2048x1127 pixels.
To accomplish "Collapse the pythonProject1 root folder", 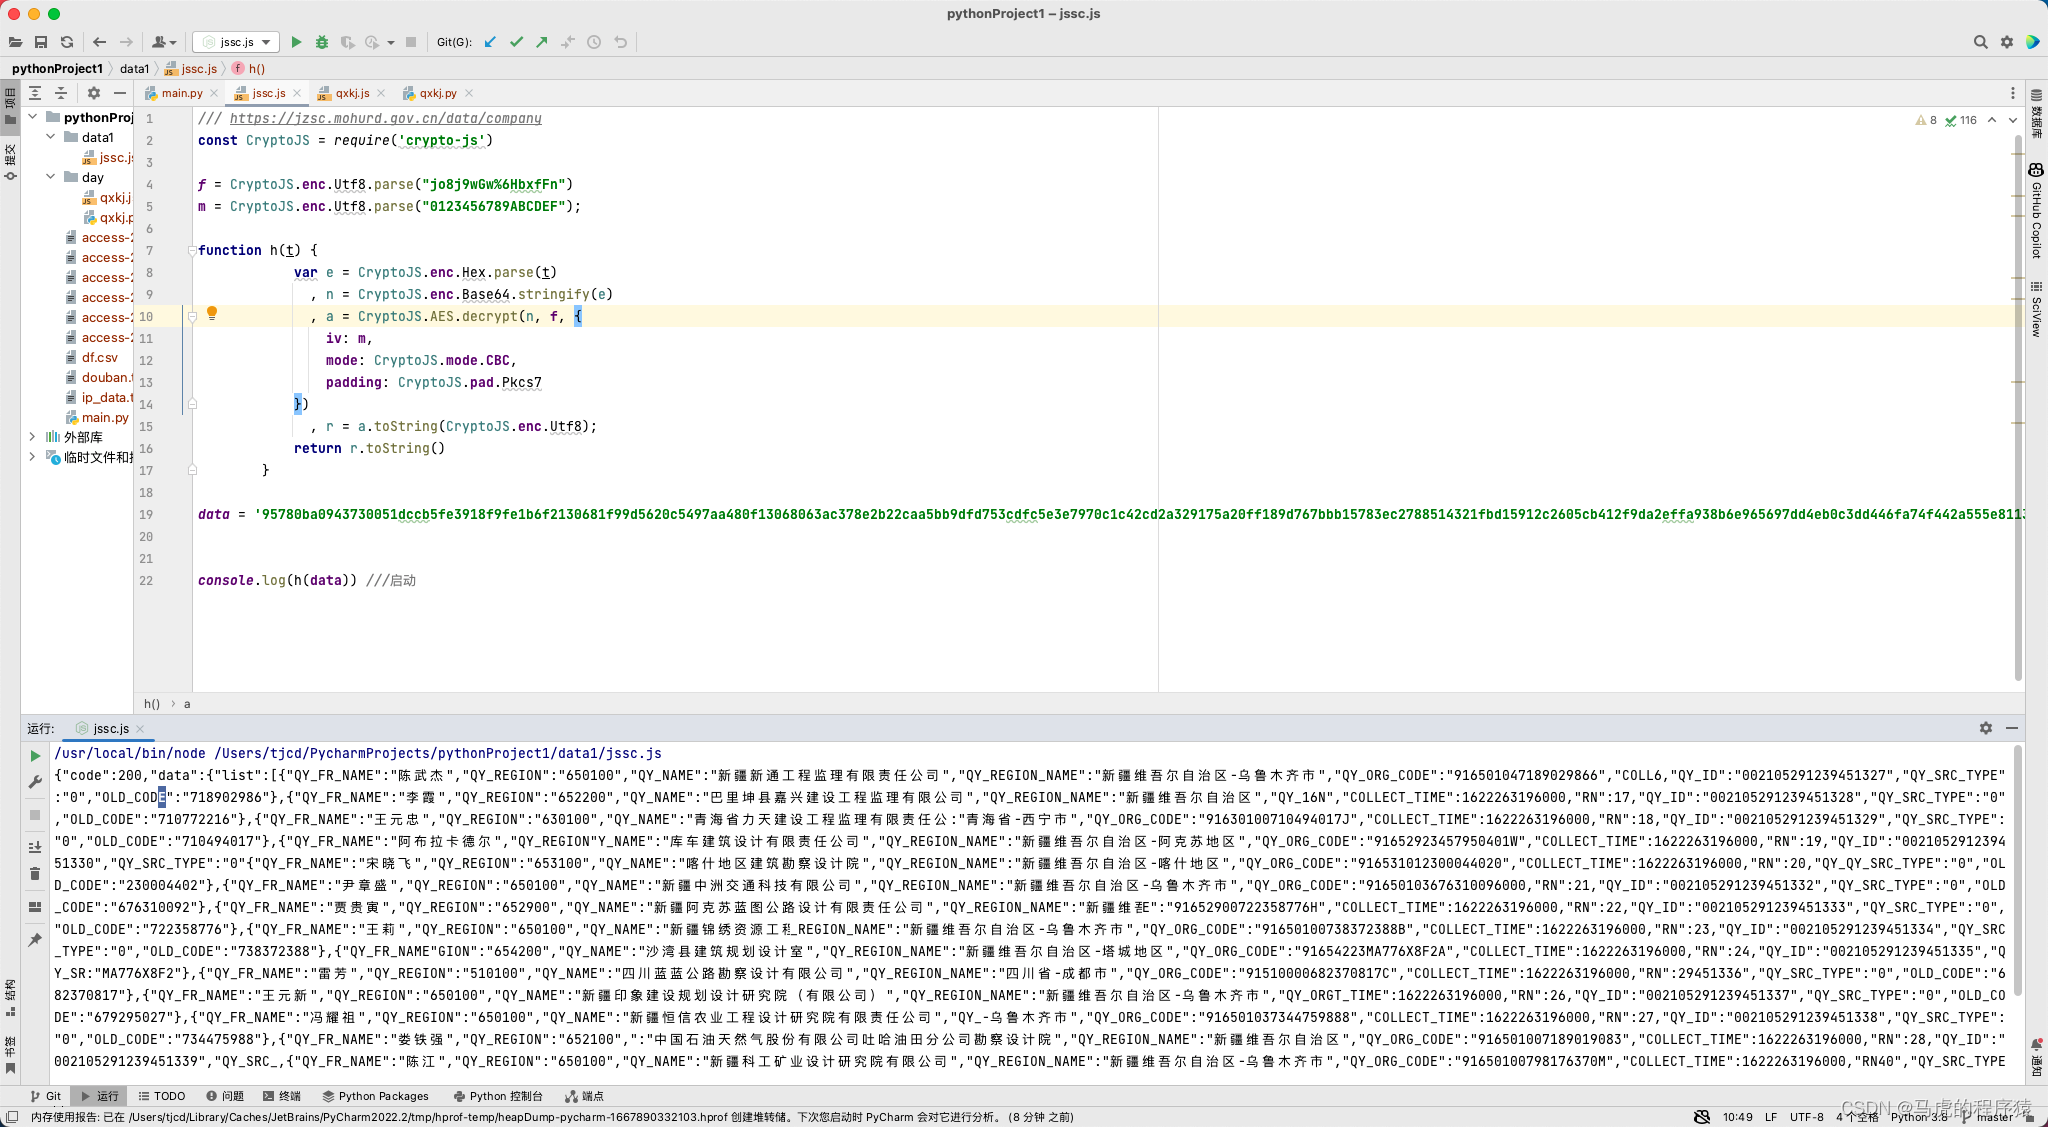I will tap(33, 117).
